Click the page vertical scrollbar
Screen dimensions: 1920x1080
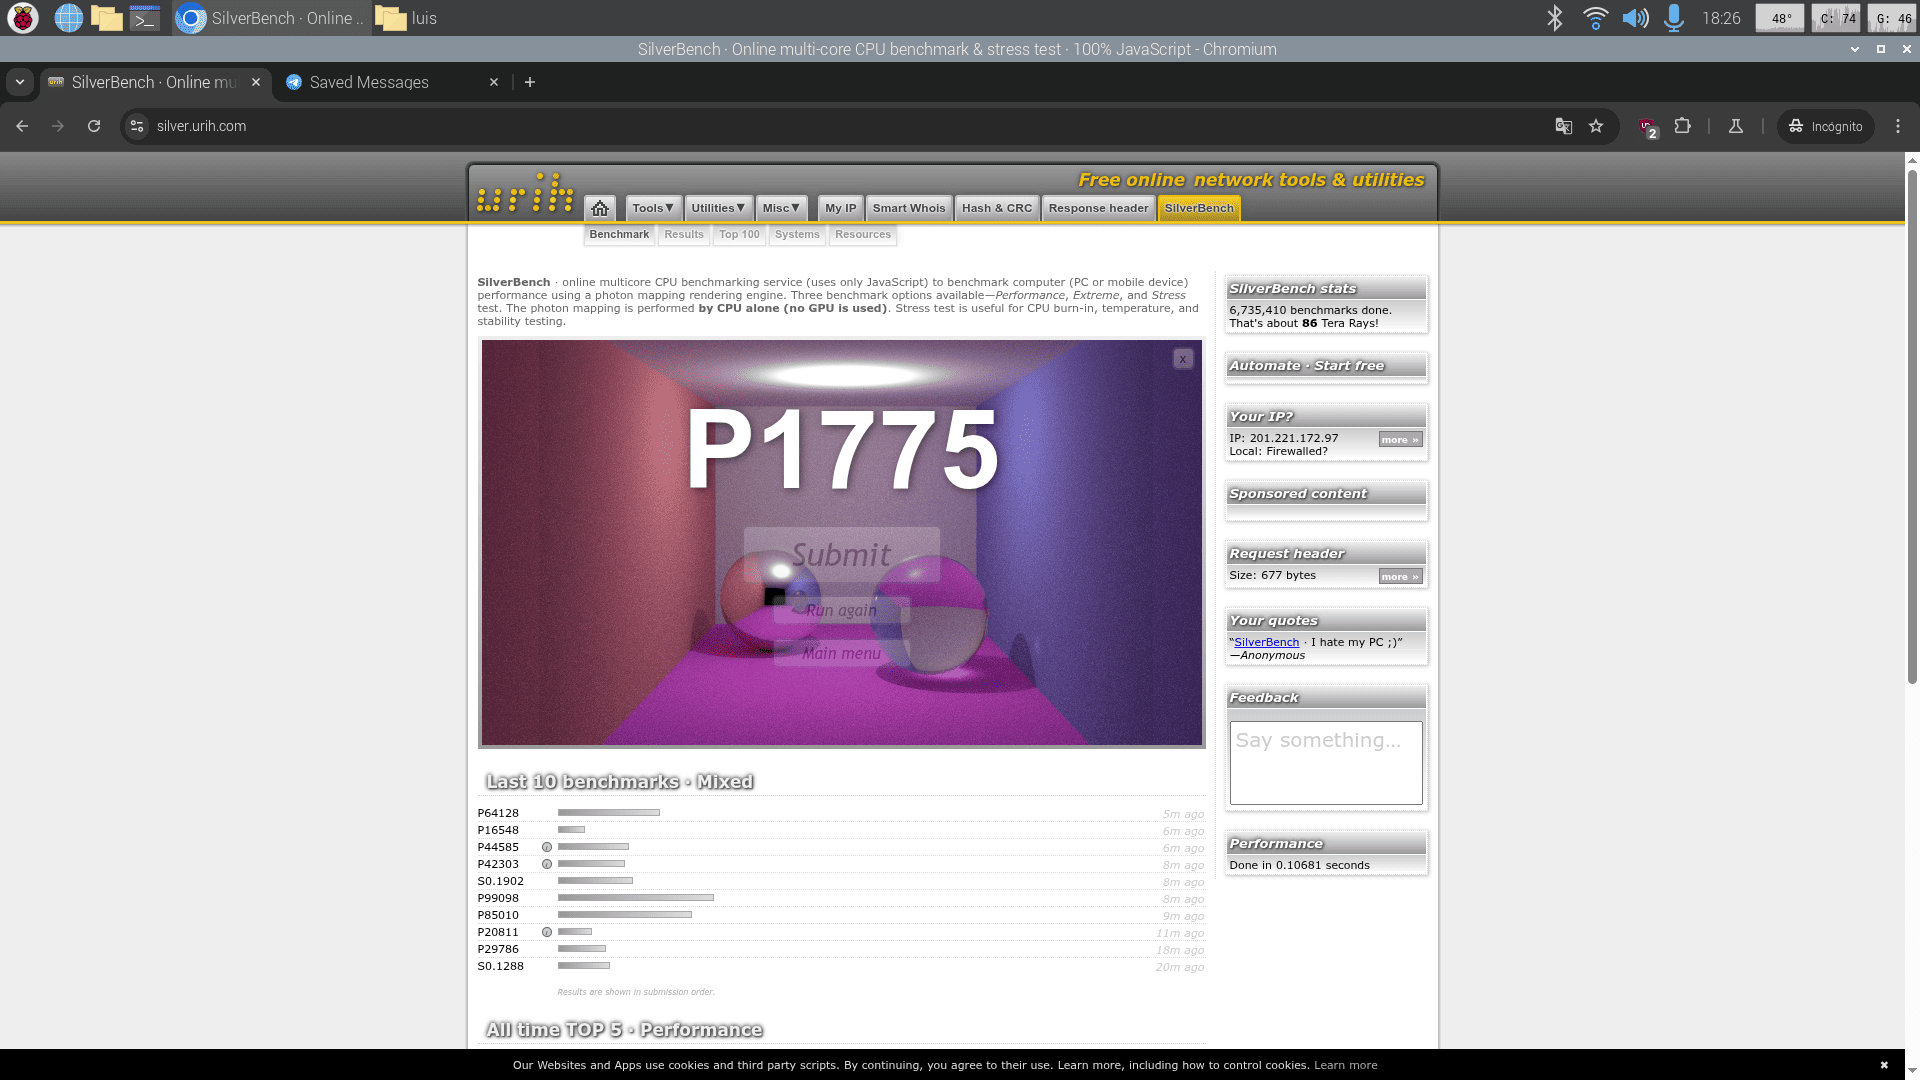[1912, 427]
